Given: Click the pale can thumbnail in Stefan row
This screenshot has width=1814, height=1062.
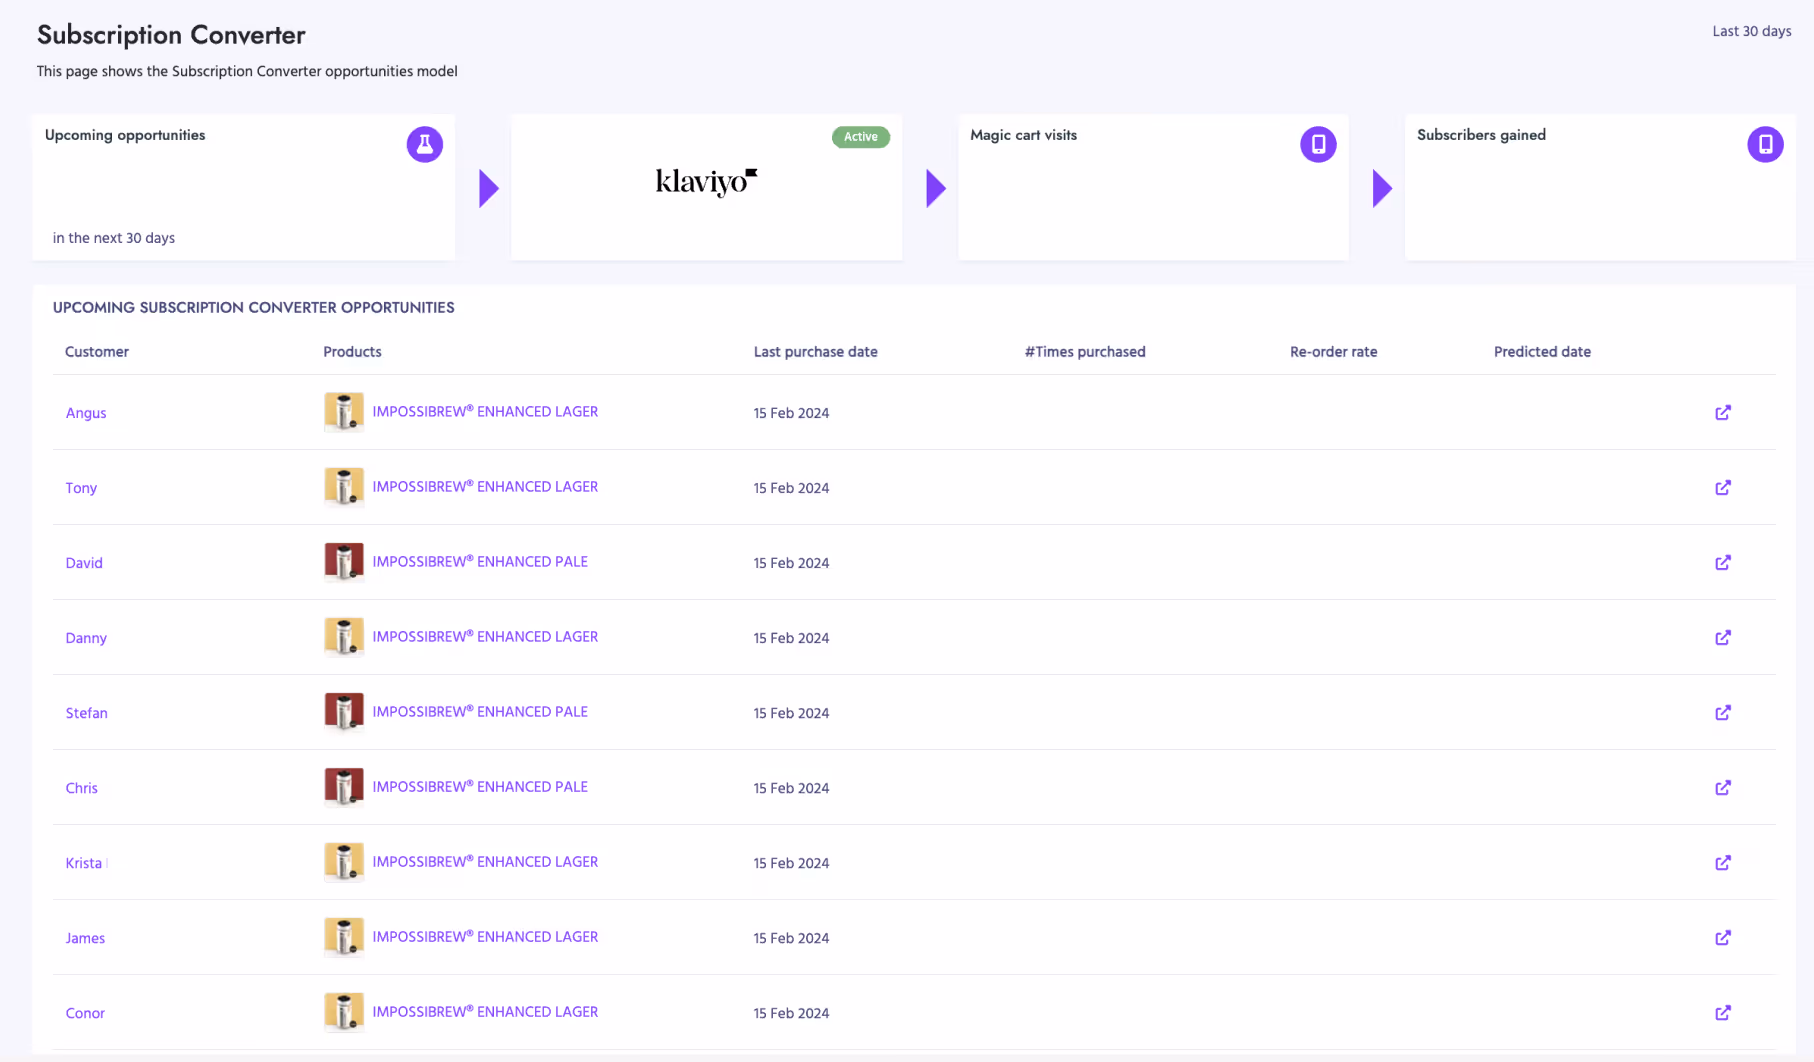Looking at the screenshot, I should (344, 712).
